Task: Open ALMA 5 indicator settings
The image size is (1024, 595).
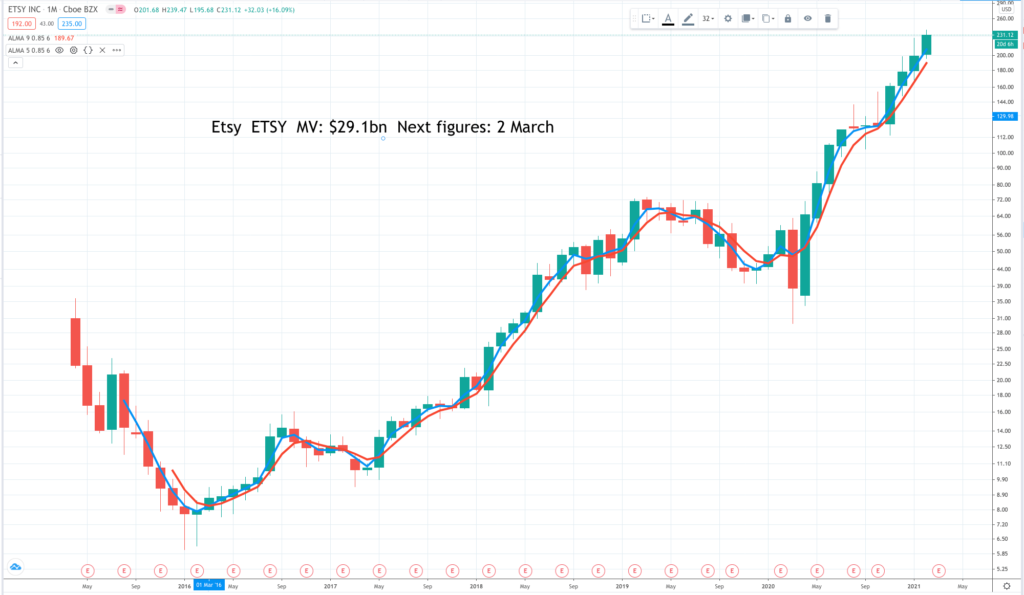Action: point(74,50)
